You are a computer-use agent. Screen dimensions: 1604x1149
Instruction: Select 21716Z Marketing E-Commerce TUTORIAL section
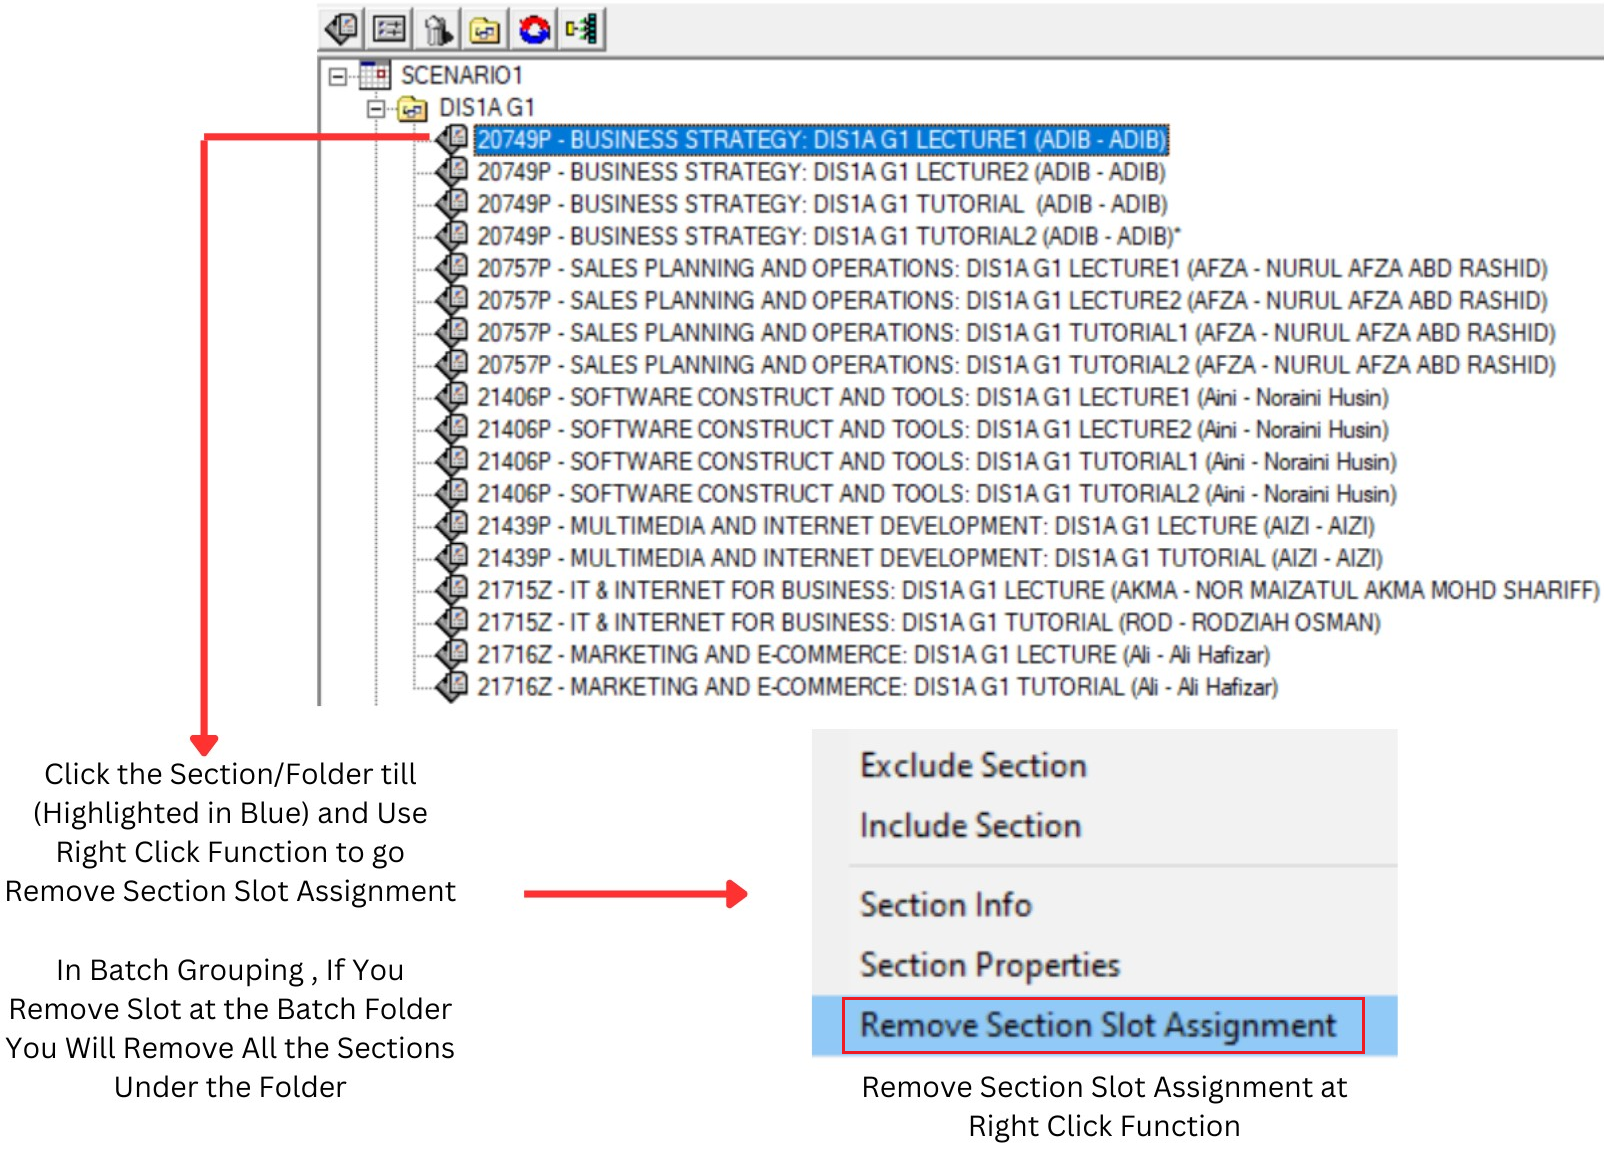click(x=877, y=687)
